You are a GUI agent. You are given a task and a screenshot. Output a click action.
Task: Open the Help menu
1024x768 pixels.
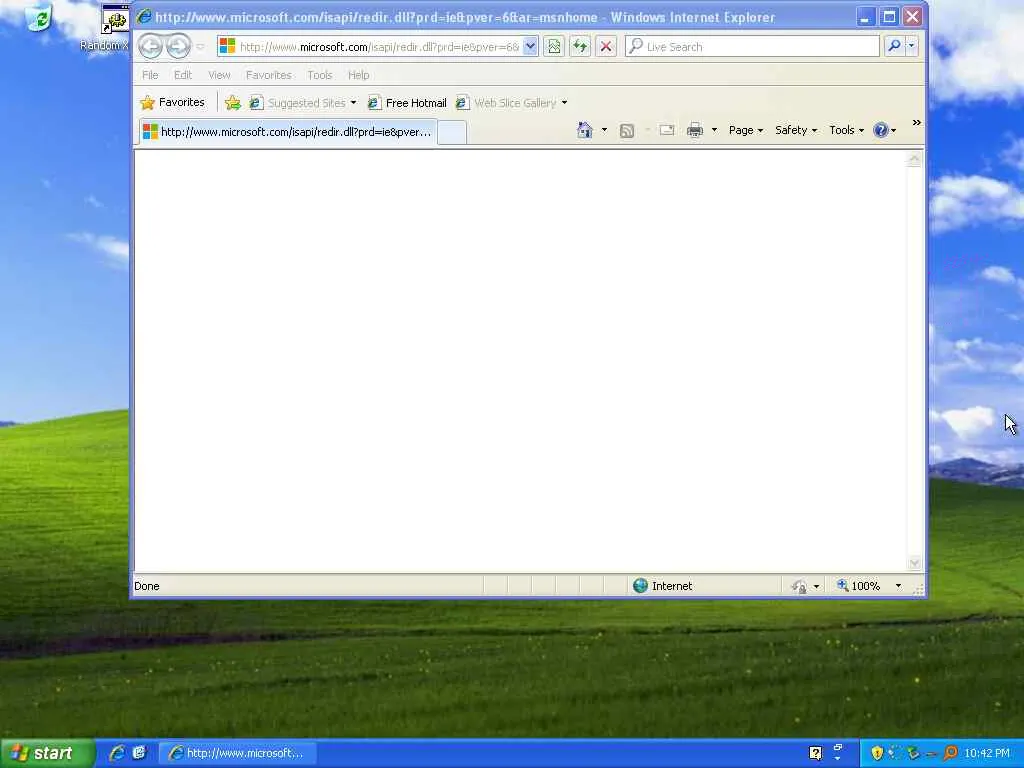pos(359,75)
